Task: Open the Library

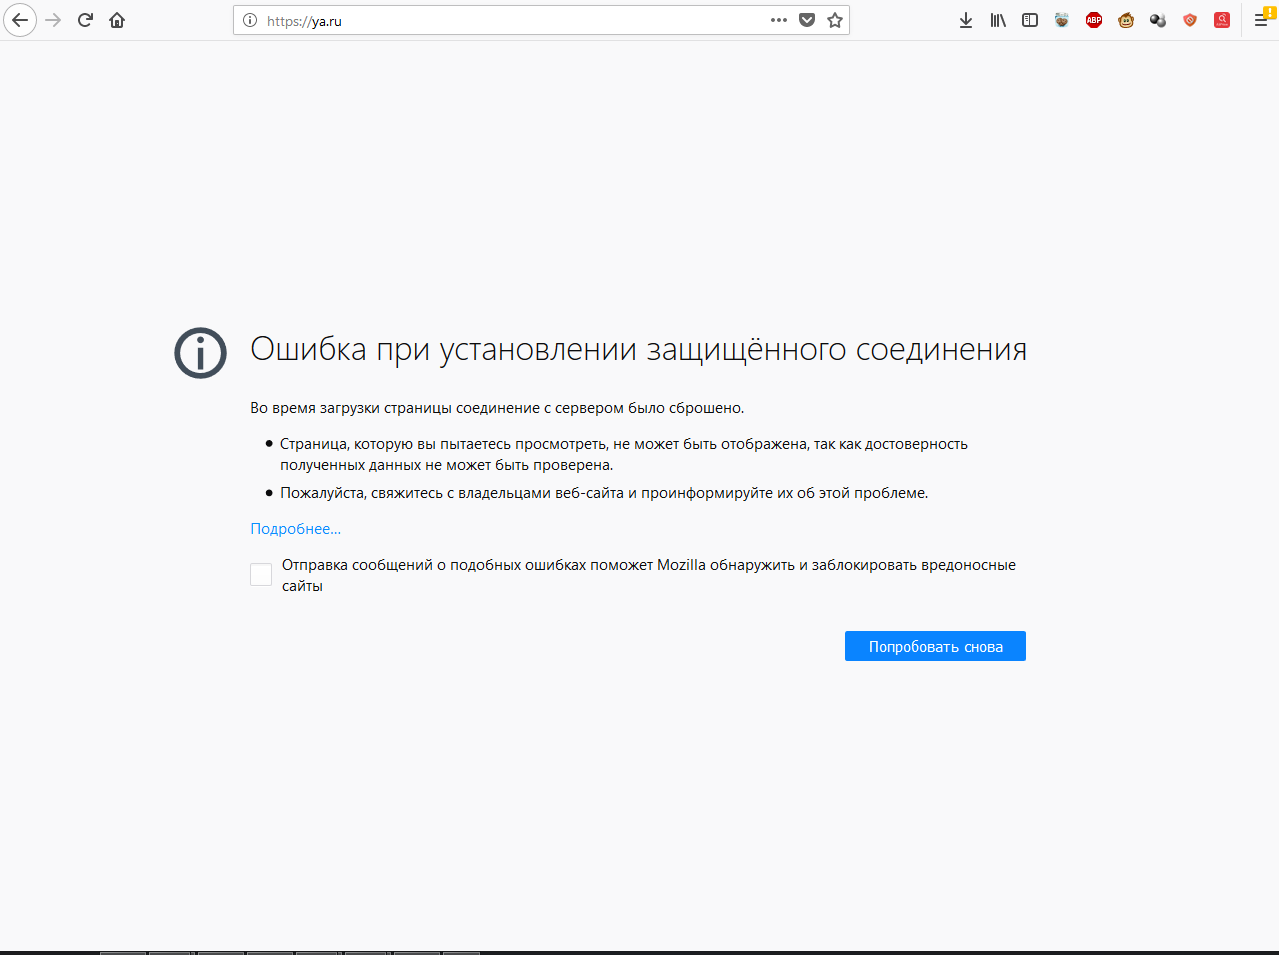Action: click(x=997, y=19)
